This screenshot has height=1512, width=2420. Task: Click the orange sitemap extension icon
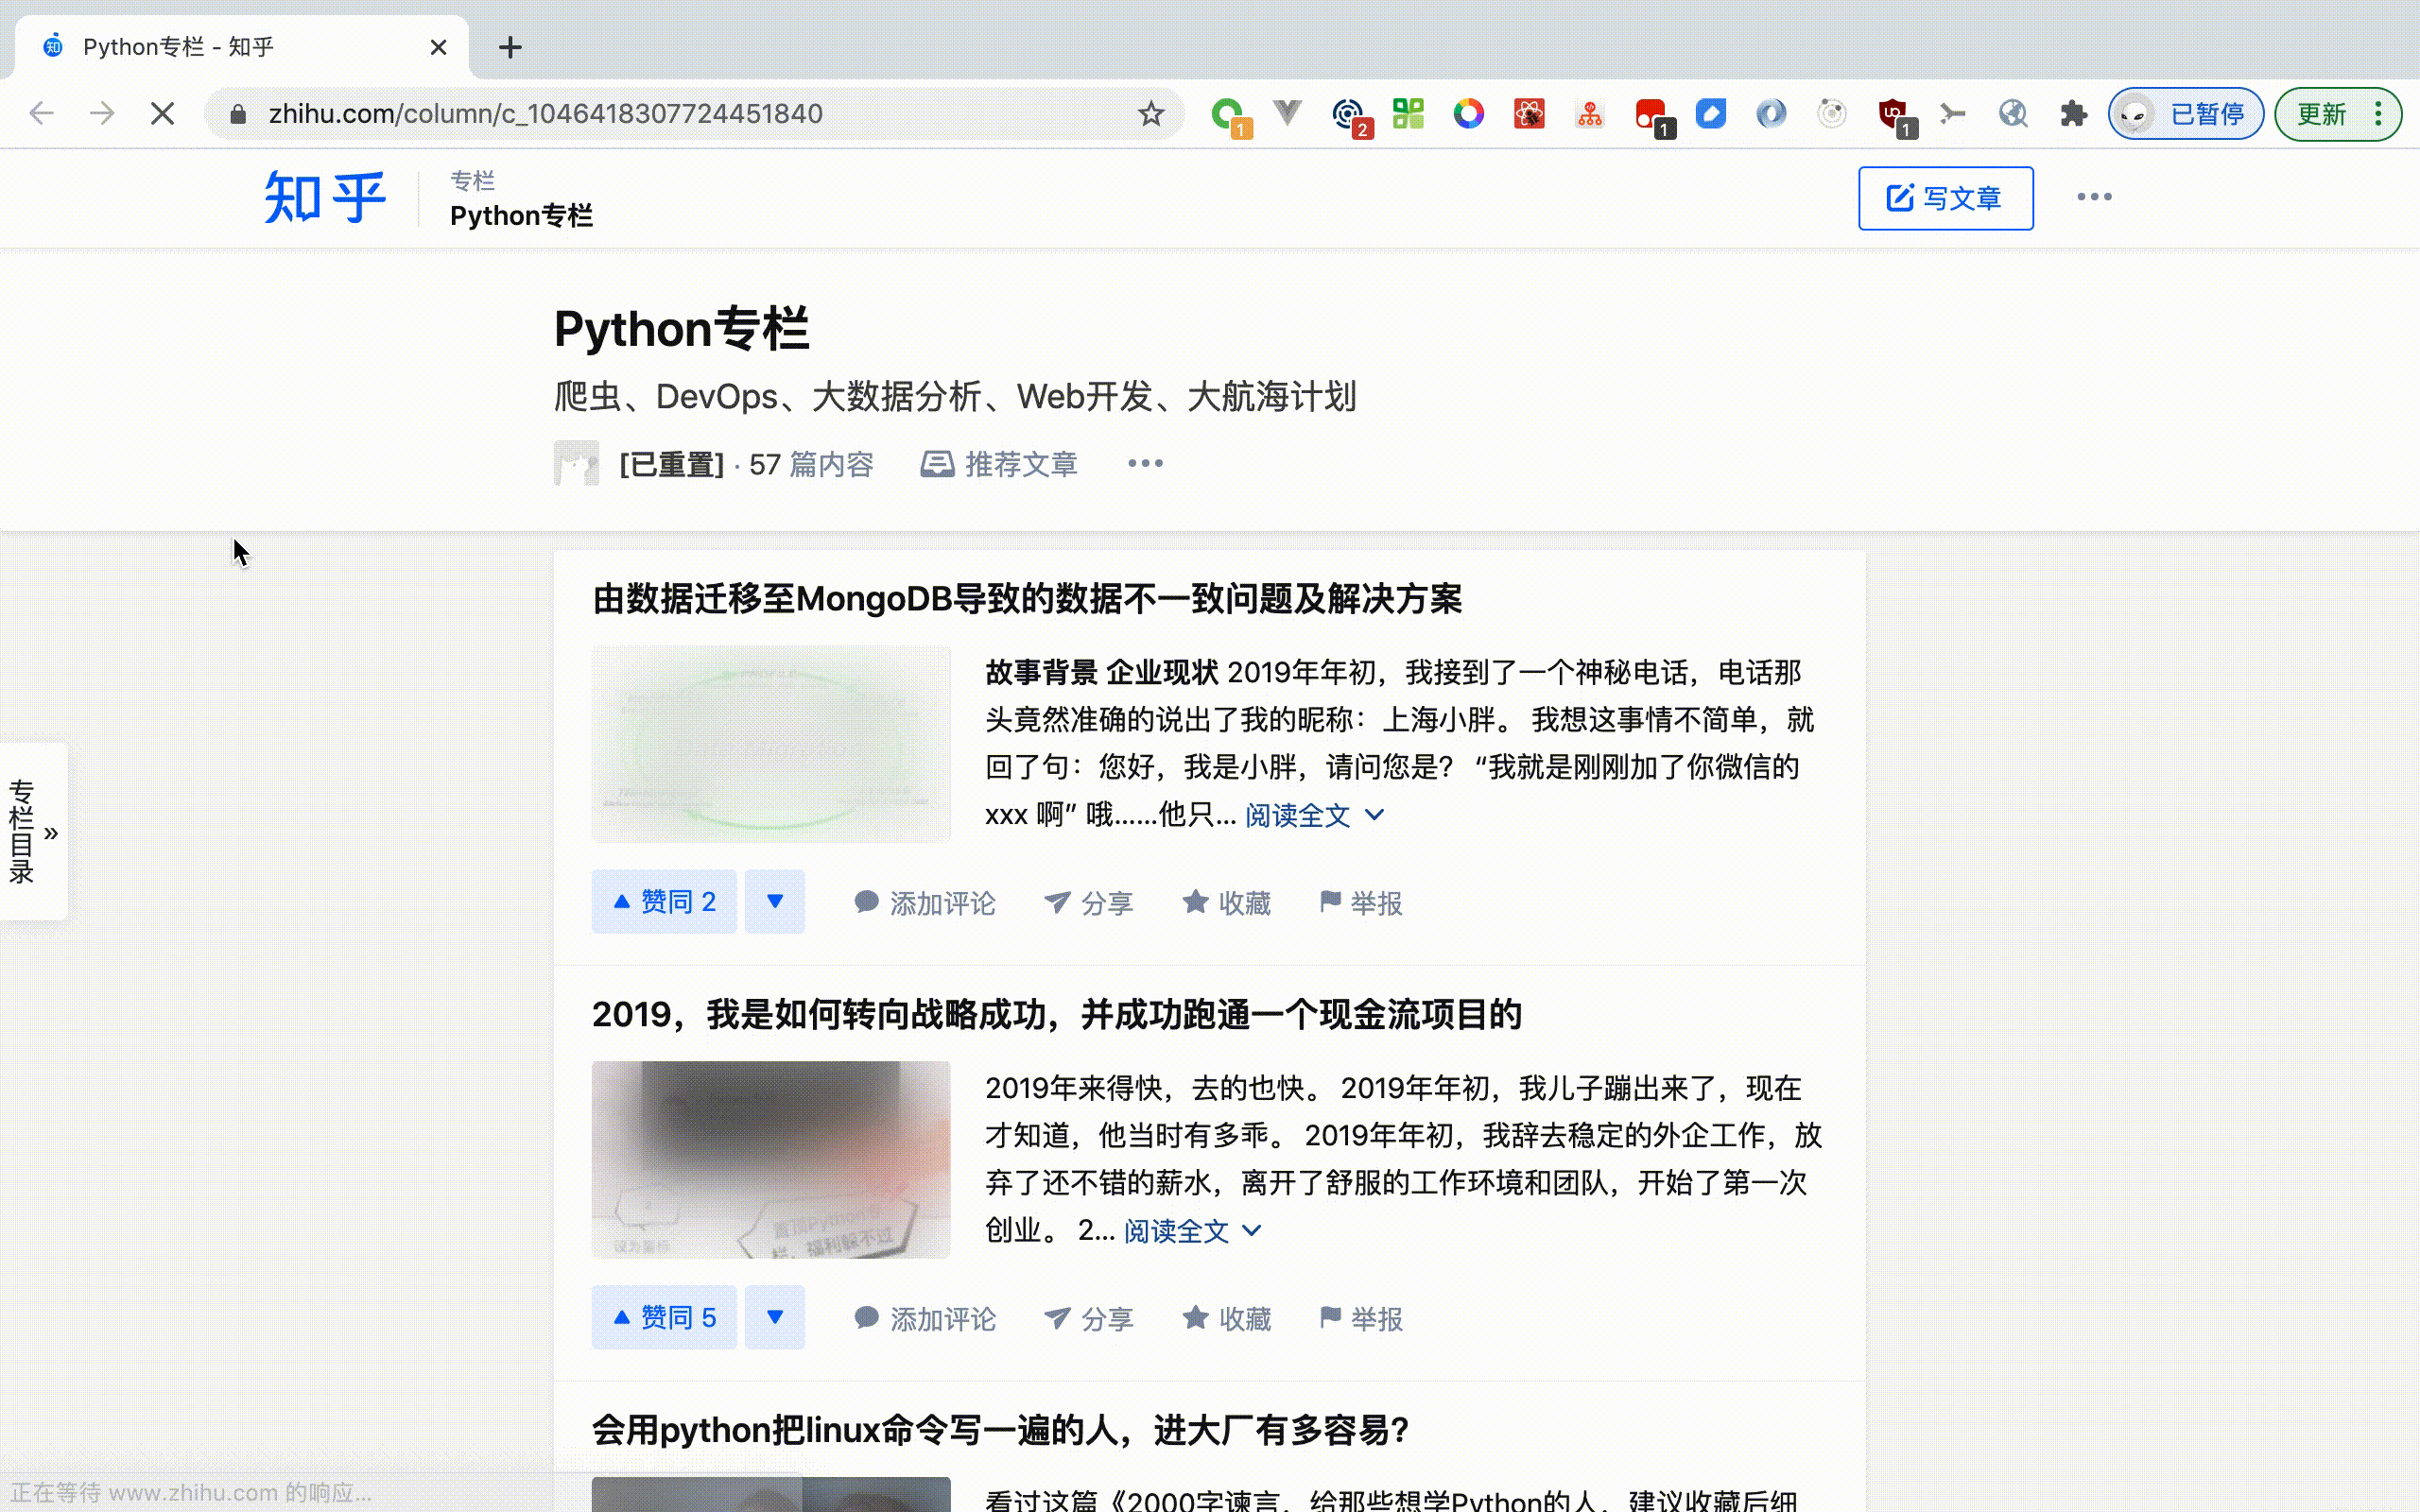pyautogui.click(x=1590, y=113)
